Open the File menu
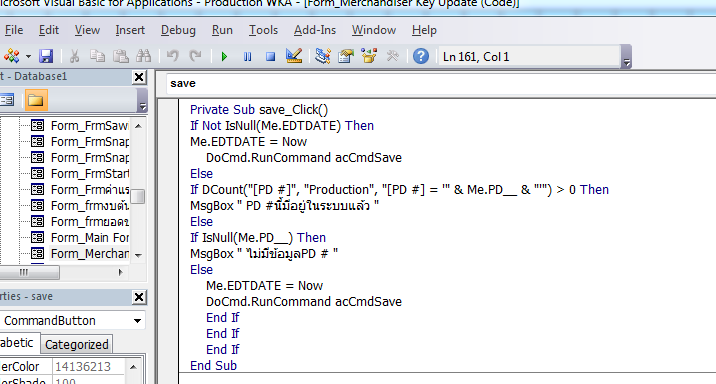Image resolution: width=716 pixels, height=384 pixels. tap(14, 30)
